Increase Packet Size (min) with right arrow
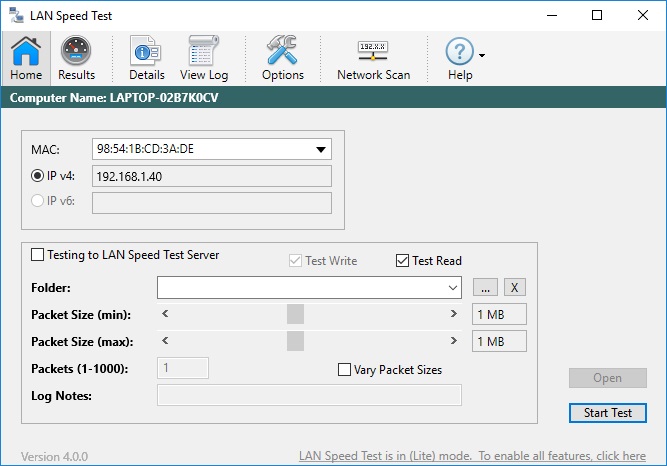 click(453, 314)
